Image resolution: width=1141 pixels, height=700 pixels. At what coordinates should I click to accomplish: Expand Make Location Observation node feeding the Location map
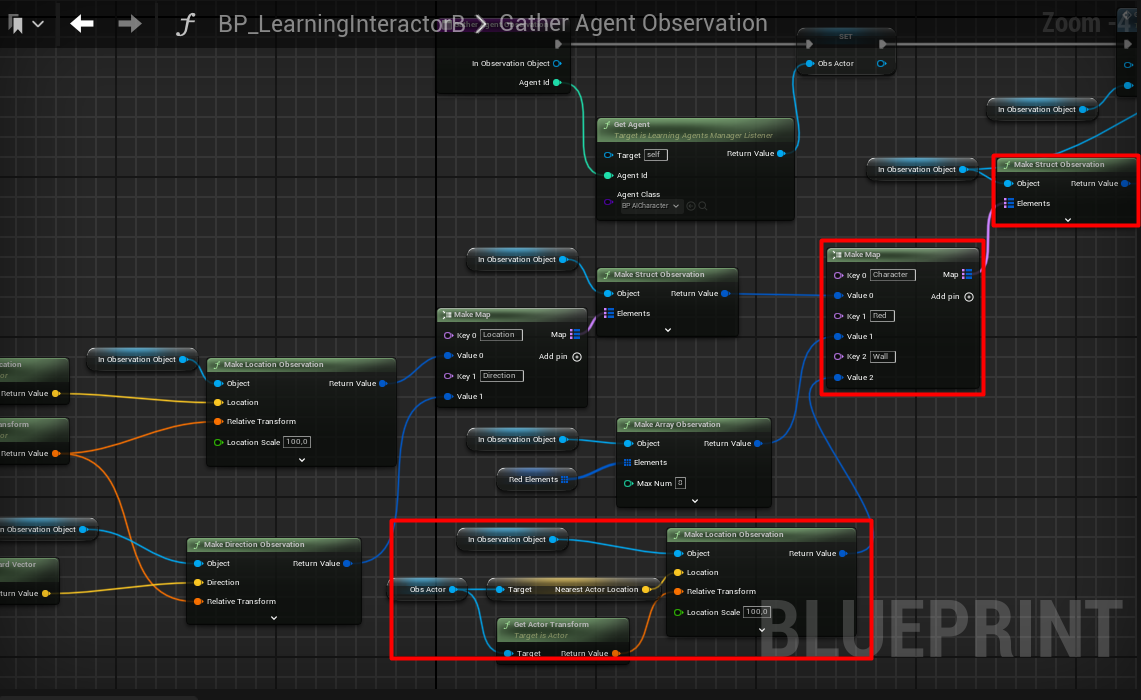[x=302, y=460]
